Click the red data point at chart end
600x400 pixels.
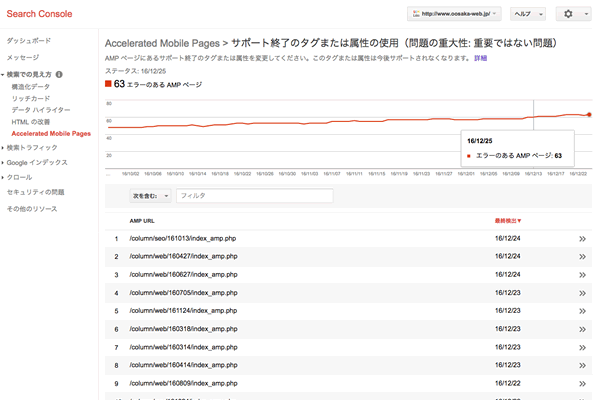(589, 114)
